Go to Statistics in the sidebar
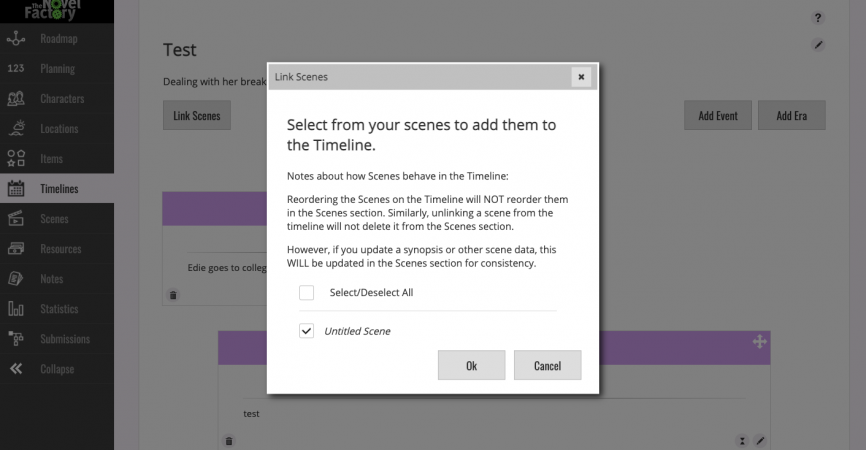This screenshot has width=866, height=450. [x=59, y=309]
